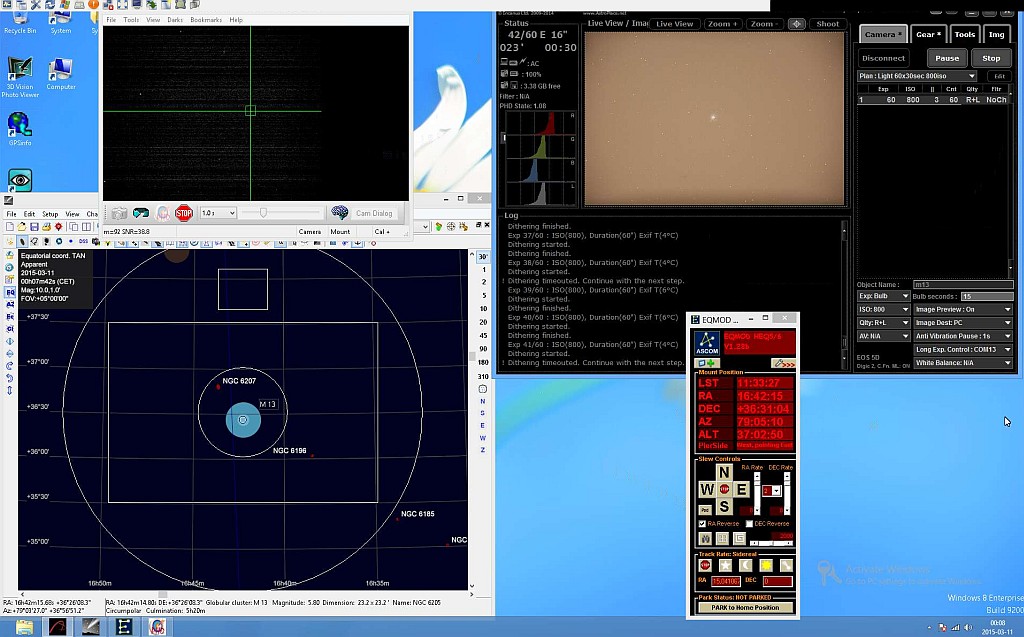Image resolution: width=1024 pixels, height=637 pixels.
Task: Slew west with the W button
Action: coord(706,489)
